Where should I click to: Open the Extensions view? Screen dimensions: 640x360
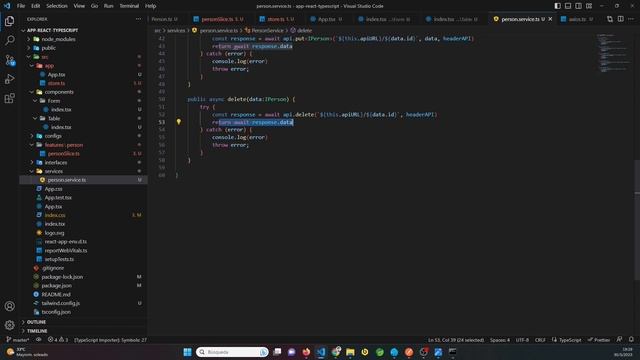pyautogui.click(x=9, y=98)
